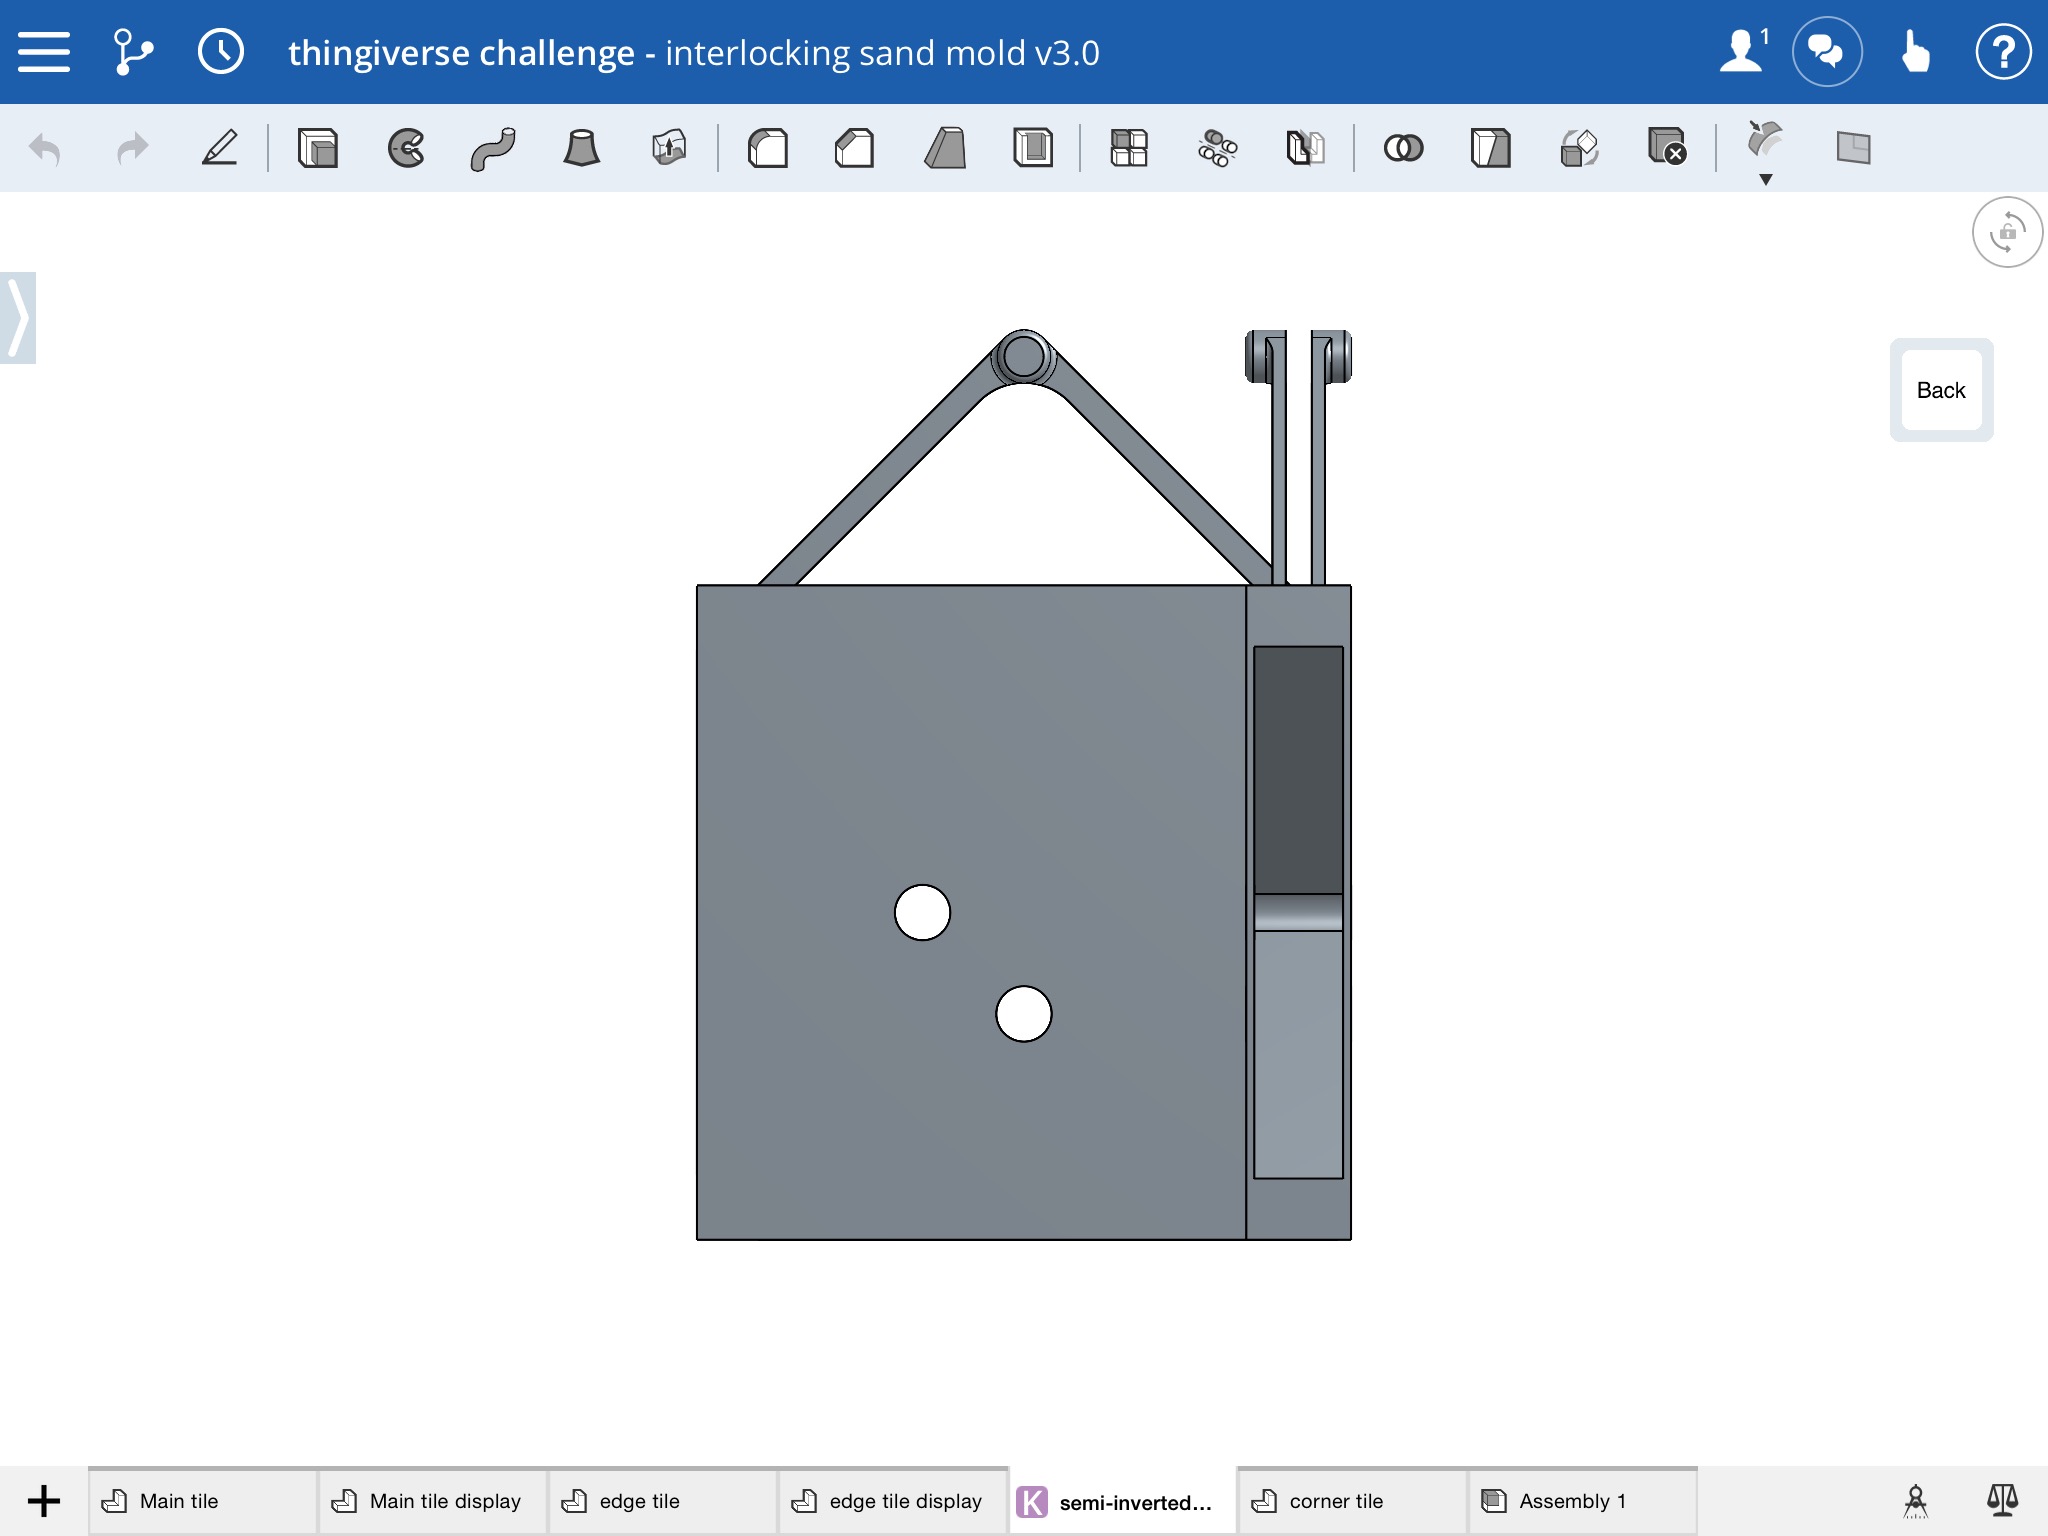Select the Draft tool
The image size is (2048, 1536).
coord(944,148)
